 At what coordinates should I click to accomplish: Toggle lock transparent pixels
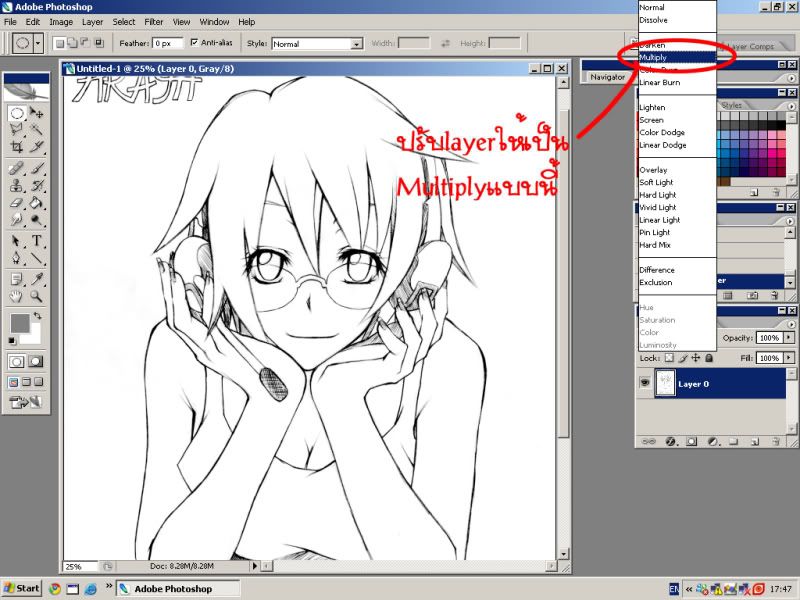[669, 358]
